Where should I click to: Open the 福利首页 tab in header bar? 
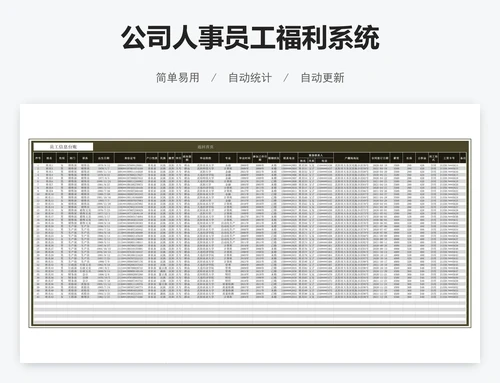(205, 147)
